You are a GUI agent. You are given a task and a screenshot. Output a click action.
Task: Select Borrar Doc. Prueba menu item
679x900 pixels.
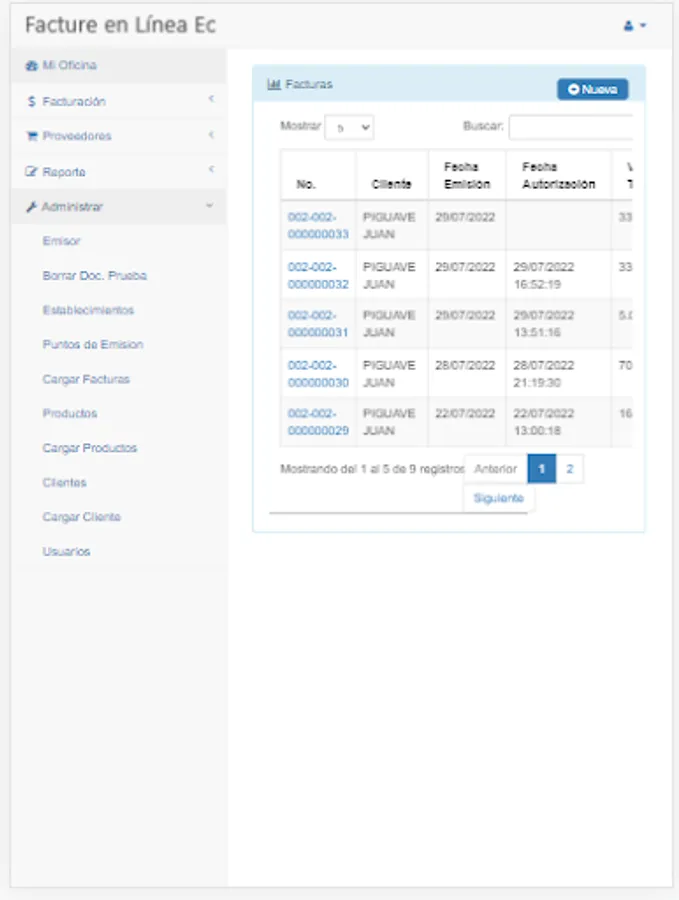[x=95, y=276]
